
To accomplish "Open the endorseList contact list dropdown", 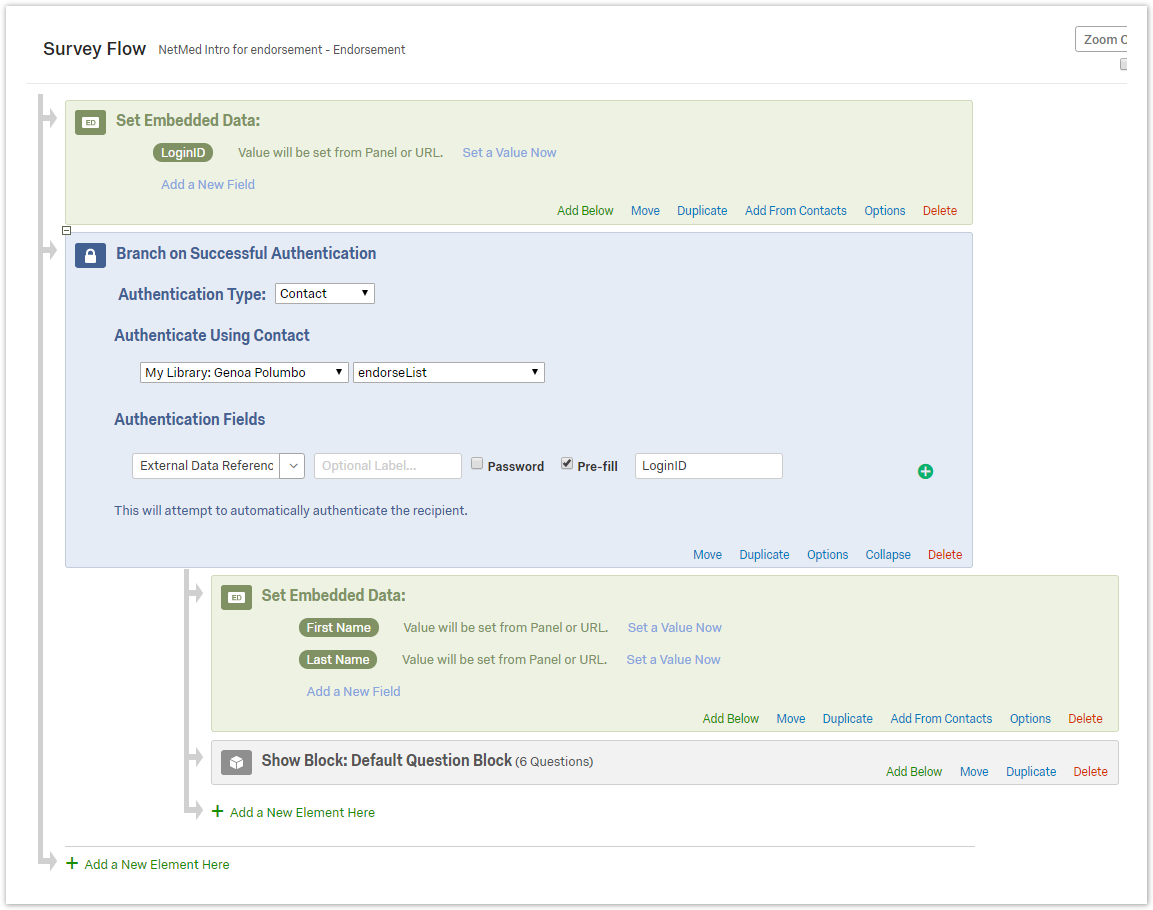I will click(448, 372).
